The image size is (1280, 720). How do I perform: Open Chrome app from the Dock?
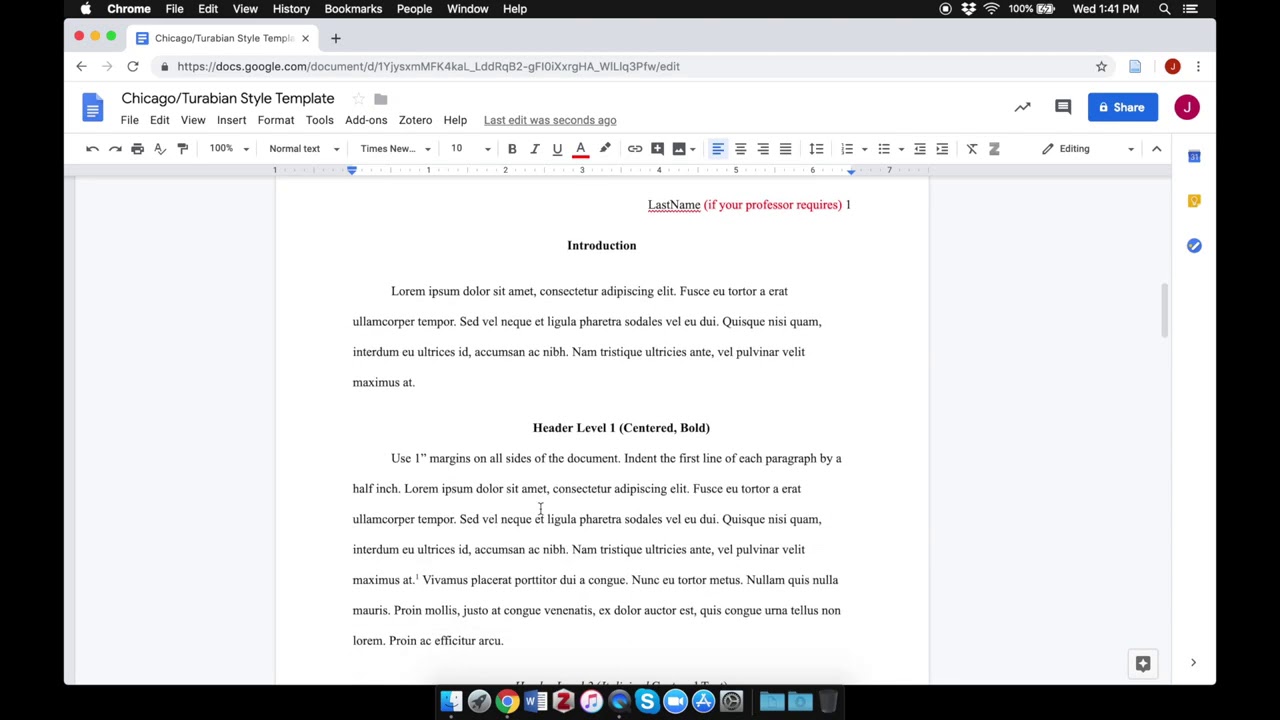(x=508, y=702)
